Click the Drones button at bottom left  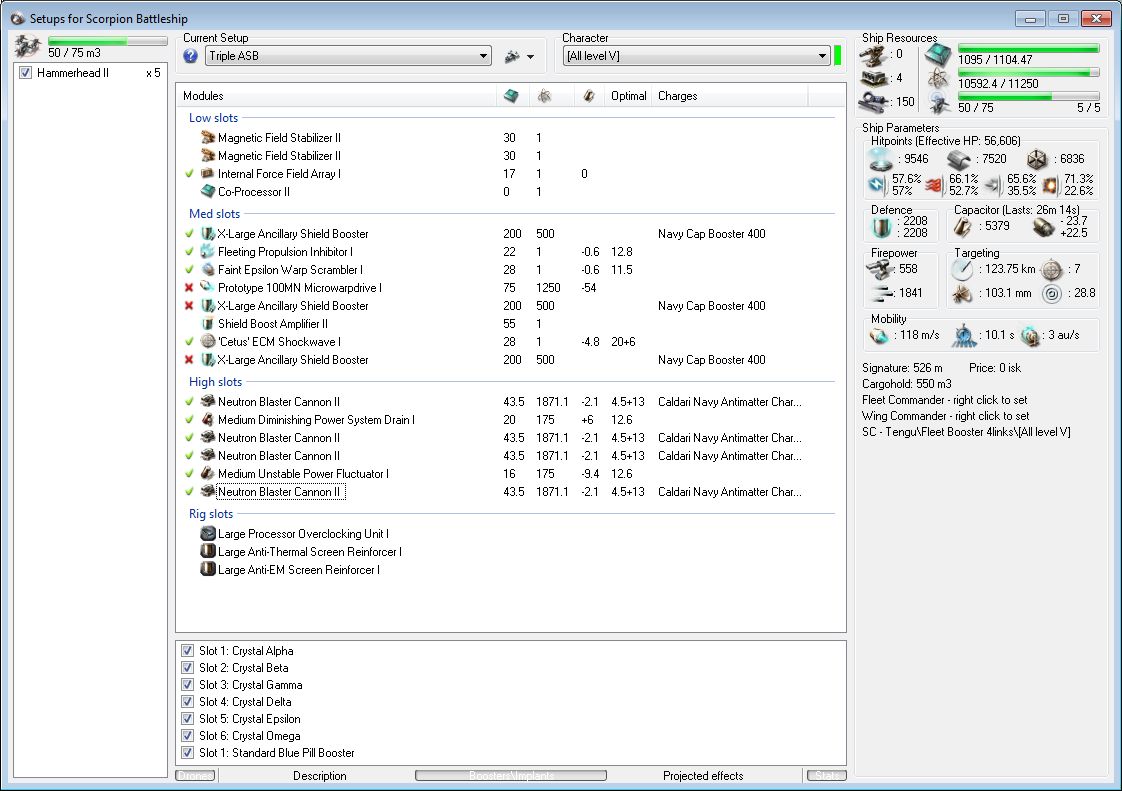pos(195,775)
